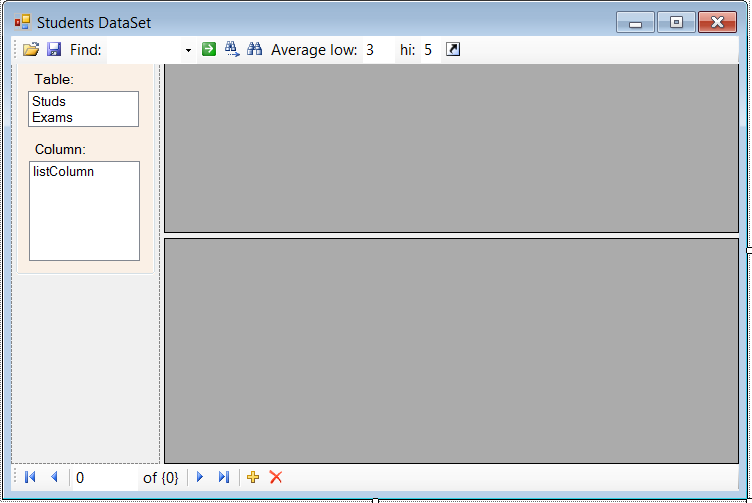Minimize the Students DataSet window
The height and width of the screenshot is (503, 752).
635,23
